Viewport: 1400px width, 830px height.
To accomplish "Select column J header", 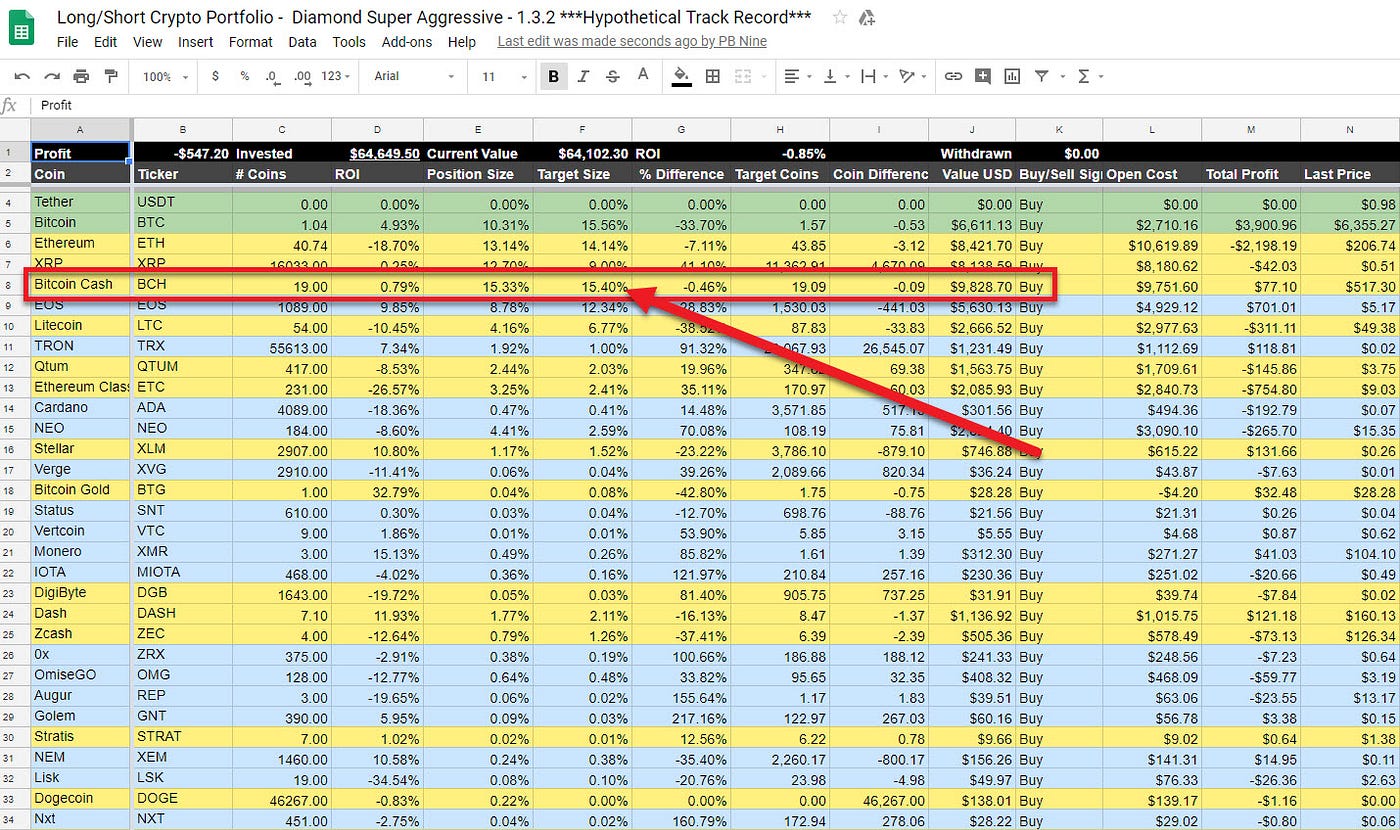I will point(972,130).
